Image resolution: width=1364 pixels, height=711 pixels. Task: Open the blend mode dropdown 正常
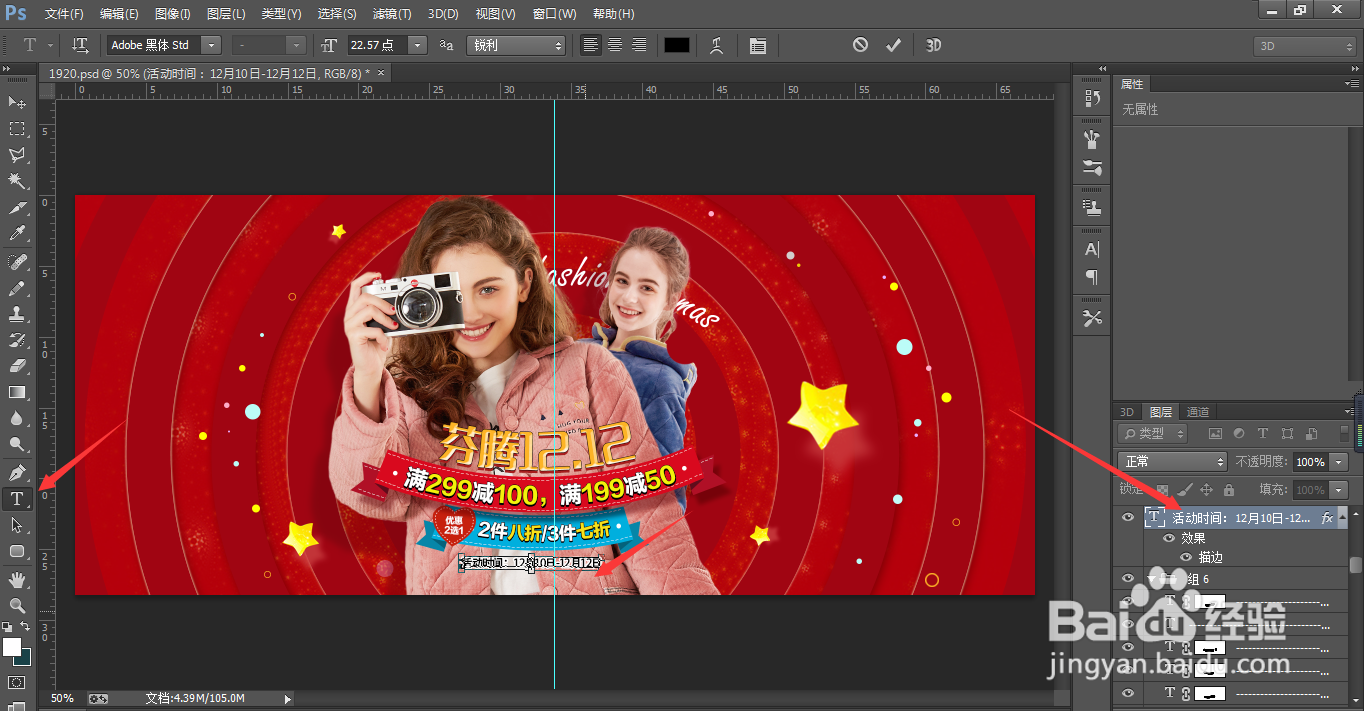(x=1173, y=461)
